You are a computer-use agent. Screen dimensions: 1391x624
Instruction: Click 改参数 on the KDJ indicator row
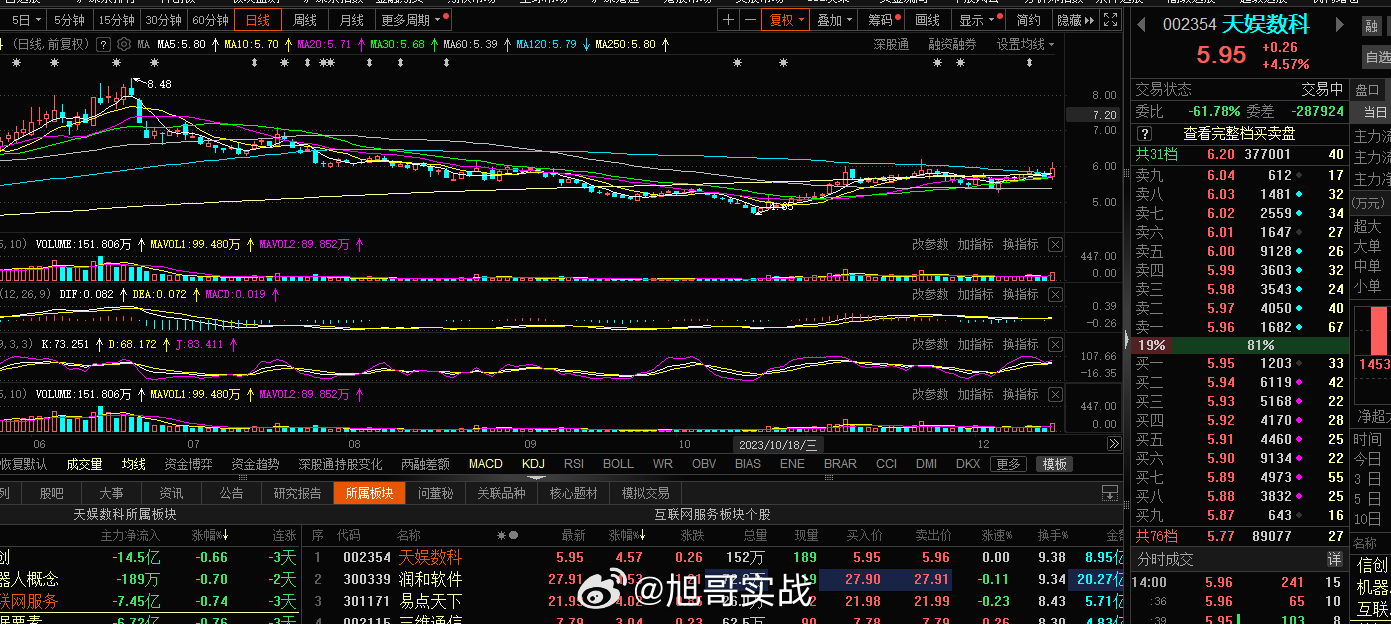pyautogui.click(x=928, y=344)
